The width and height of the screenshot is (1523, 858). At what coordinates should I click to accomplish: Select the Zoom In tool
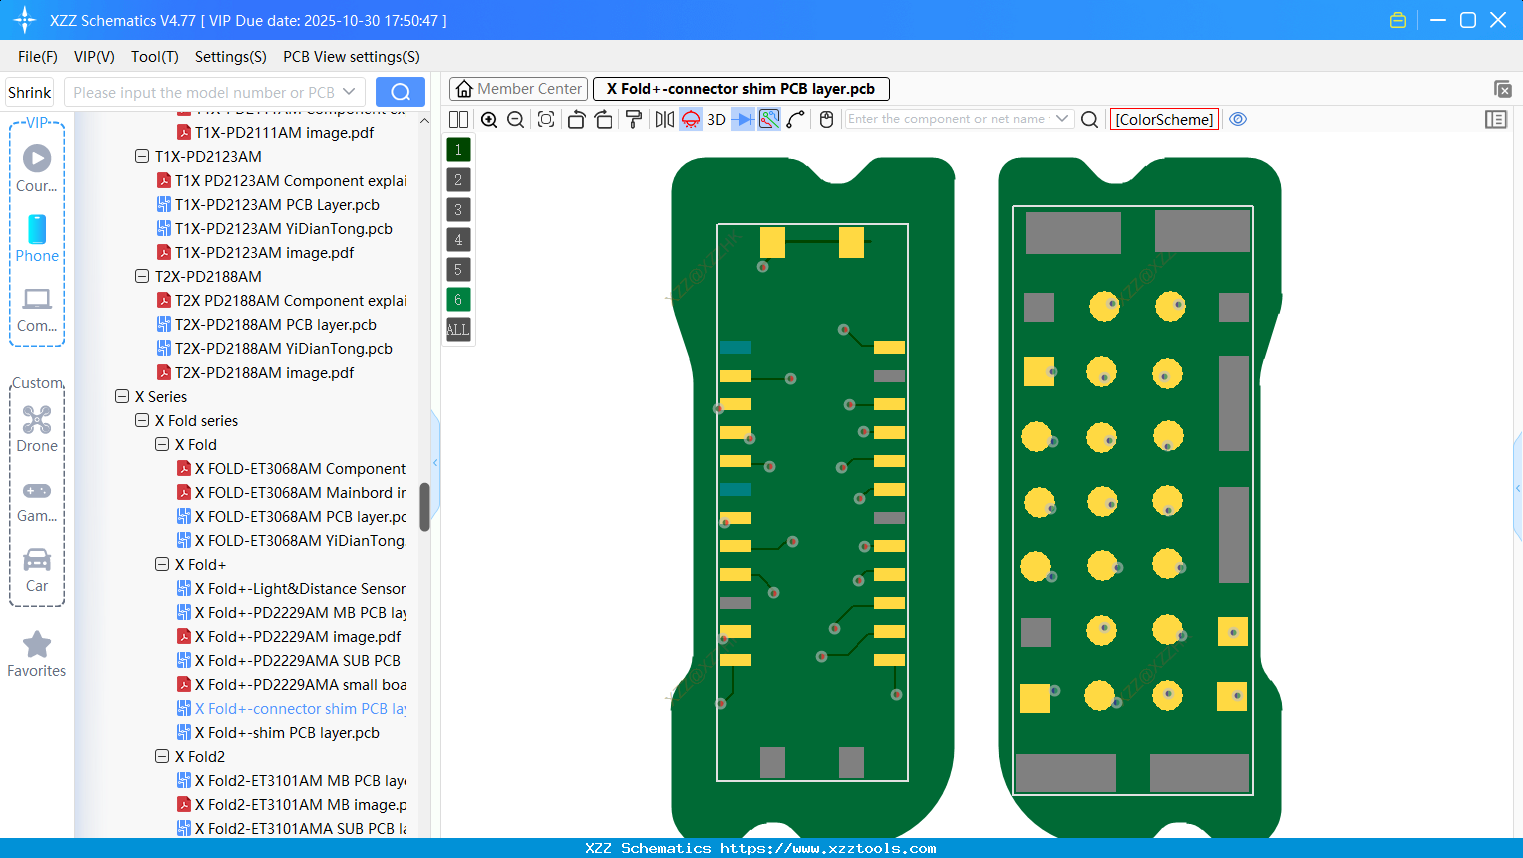(489, 119)
